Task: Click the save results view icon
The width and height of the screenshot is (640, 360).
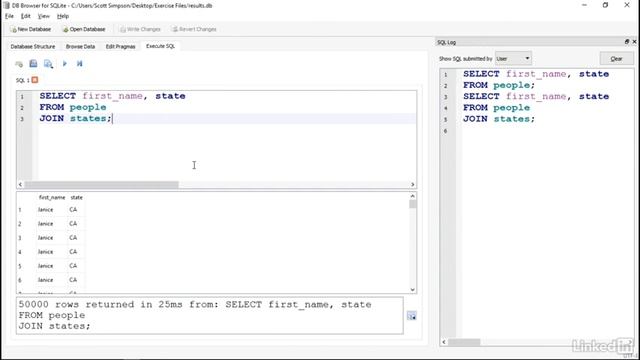Action: click(x=411, y=316)
